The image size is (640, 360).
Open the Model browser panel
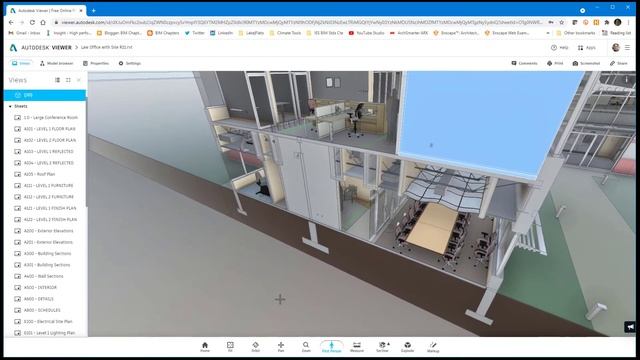click(x=57, y=63)
